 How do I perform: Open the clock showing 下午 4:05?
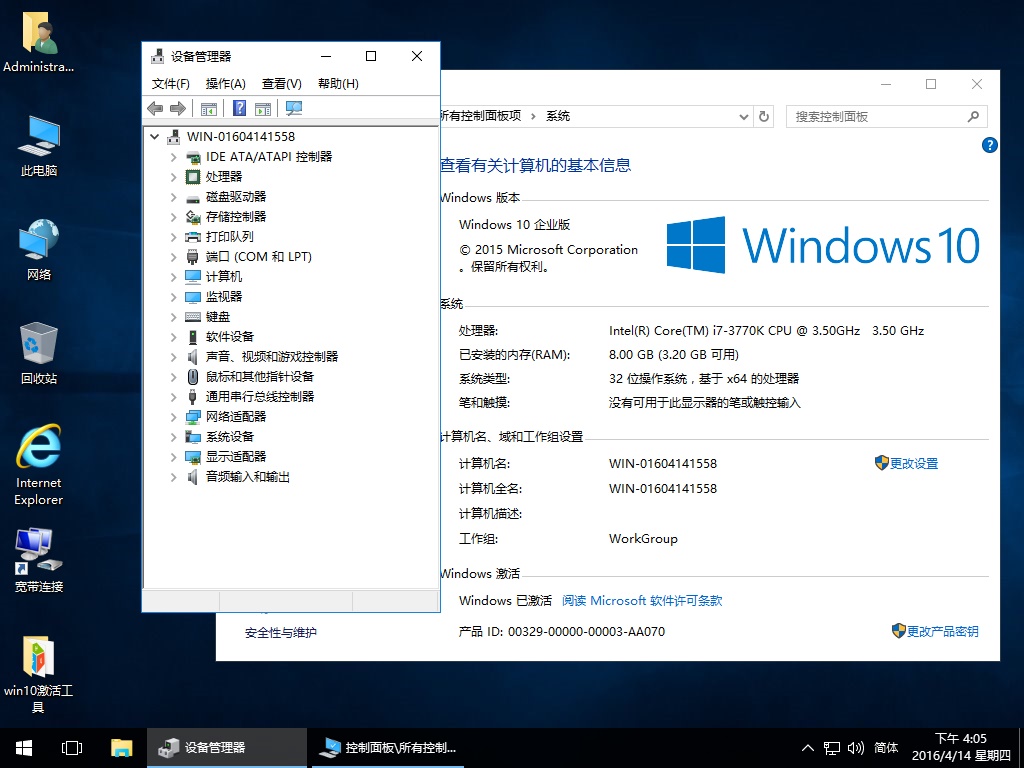[x=961, y=748]
